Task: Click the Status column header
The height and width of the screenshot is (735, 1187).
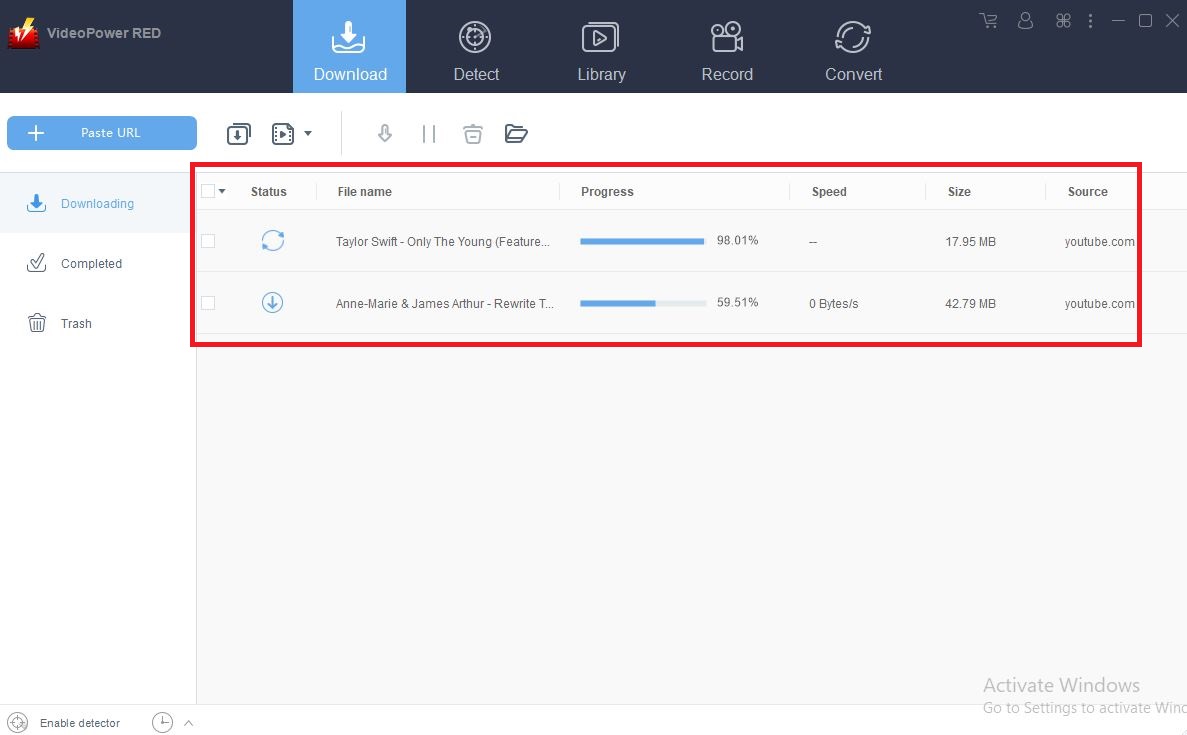Action: [x=269, y=192]
